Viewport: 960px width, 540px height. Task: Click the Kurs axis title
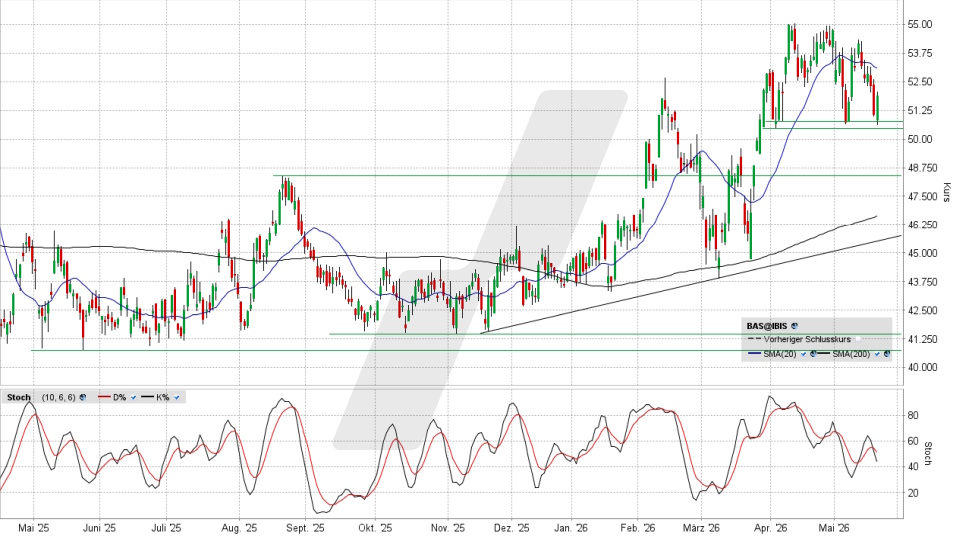947,192
